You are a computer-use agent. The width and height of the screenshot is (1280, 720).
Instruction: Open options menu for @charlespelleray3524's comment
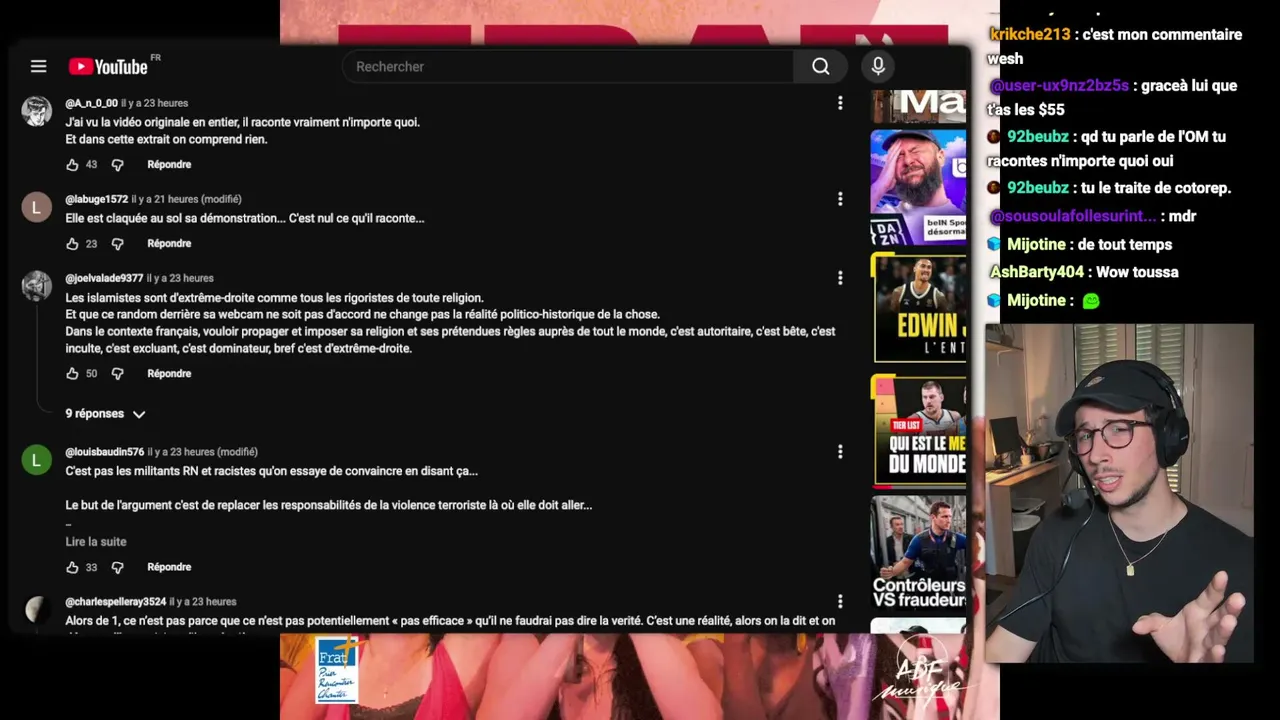coord(840,602)
